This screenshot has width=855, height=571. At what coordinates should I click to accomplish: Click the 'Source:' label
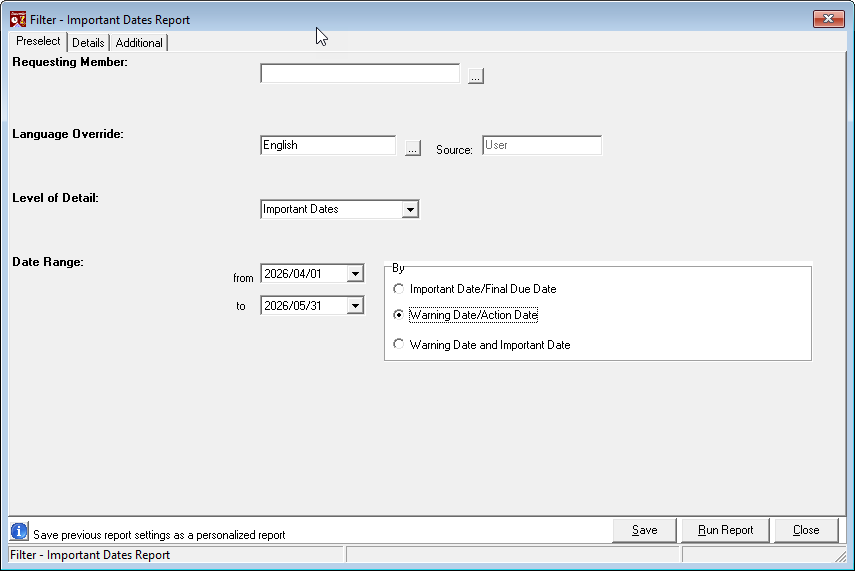[454, 150]
